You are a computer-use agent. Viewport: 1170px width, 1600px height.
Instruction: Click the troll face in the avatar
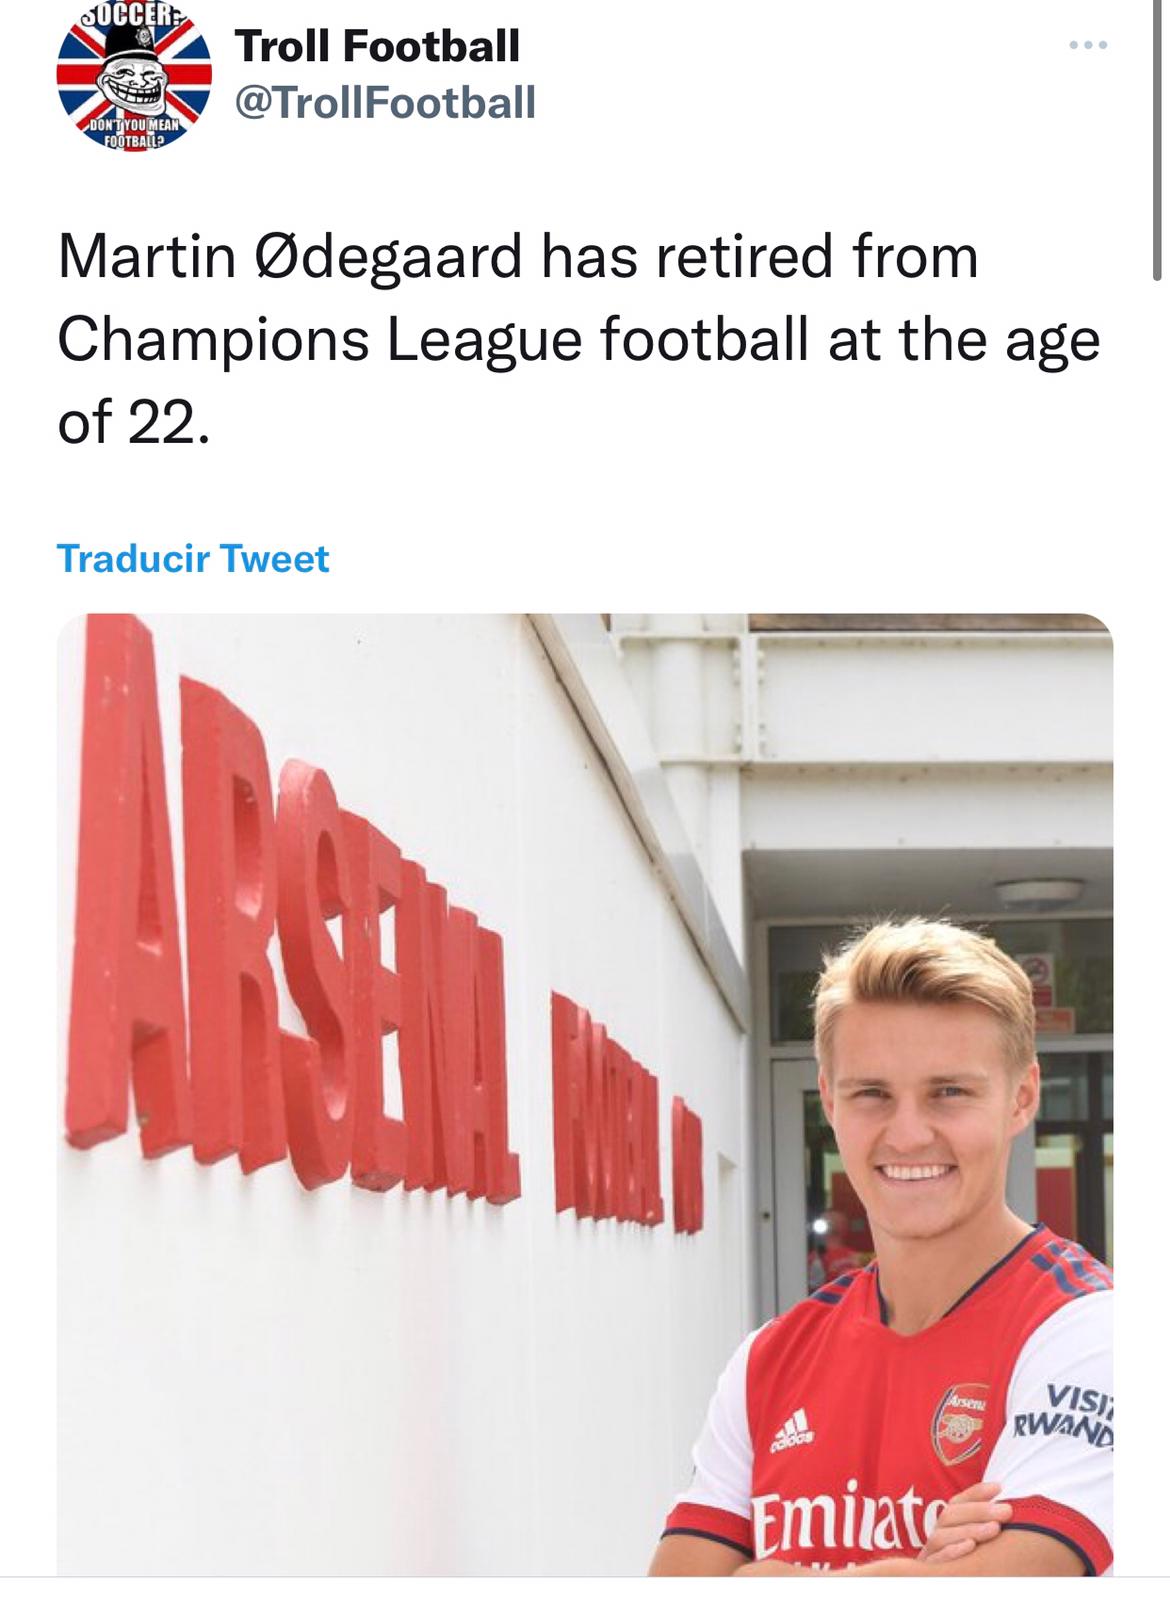click(x=134, y=80)
